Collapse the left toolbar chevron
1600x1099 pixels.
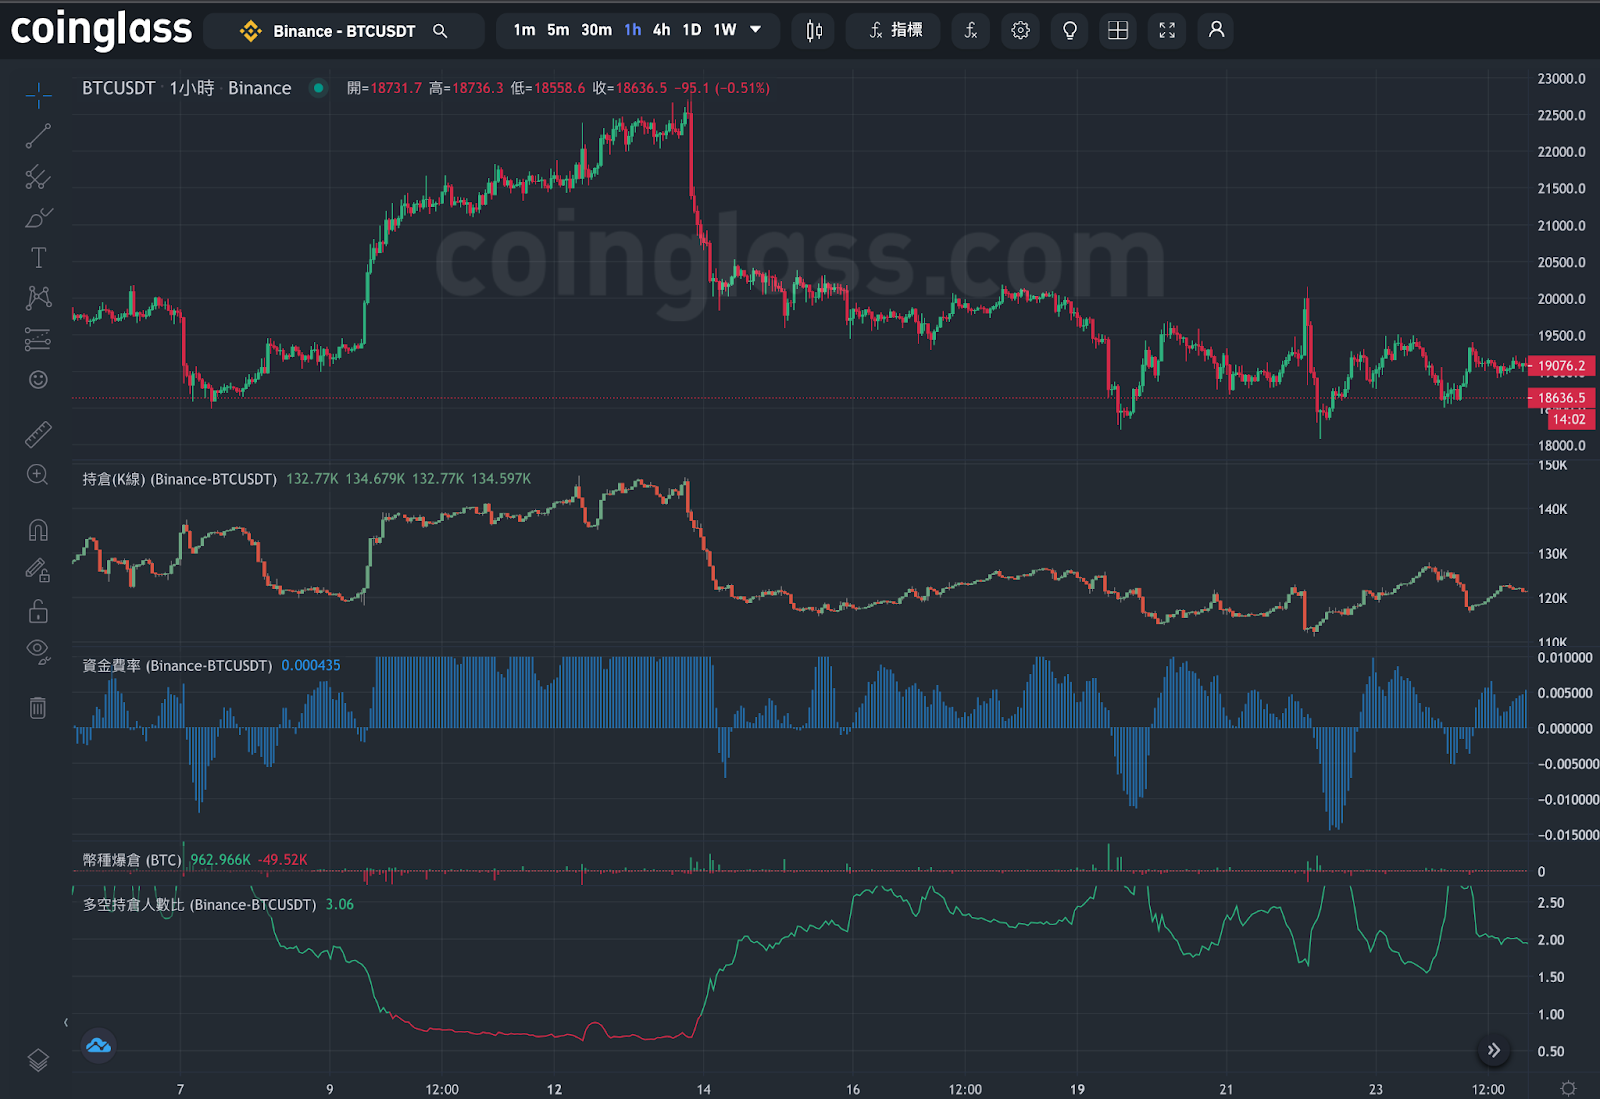pyautogui.click(x=66, y=1022)
